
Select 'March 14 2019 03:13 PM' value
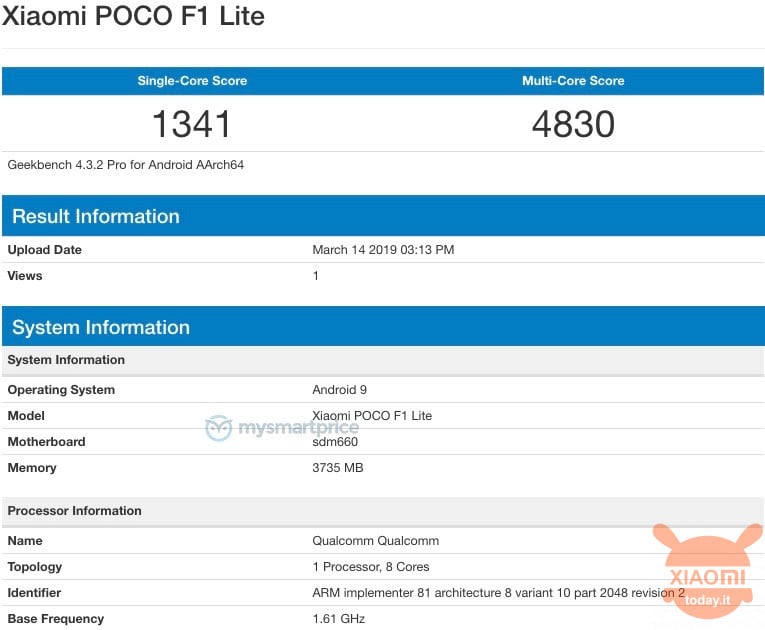click(x=383, y=250)
